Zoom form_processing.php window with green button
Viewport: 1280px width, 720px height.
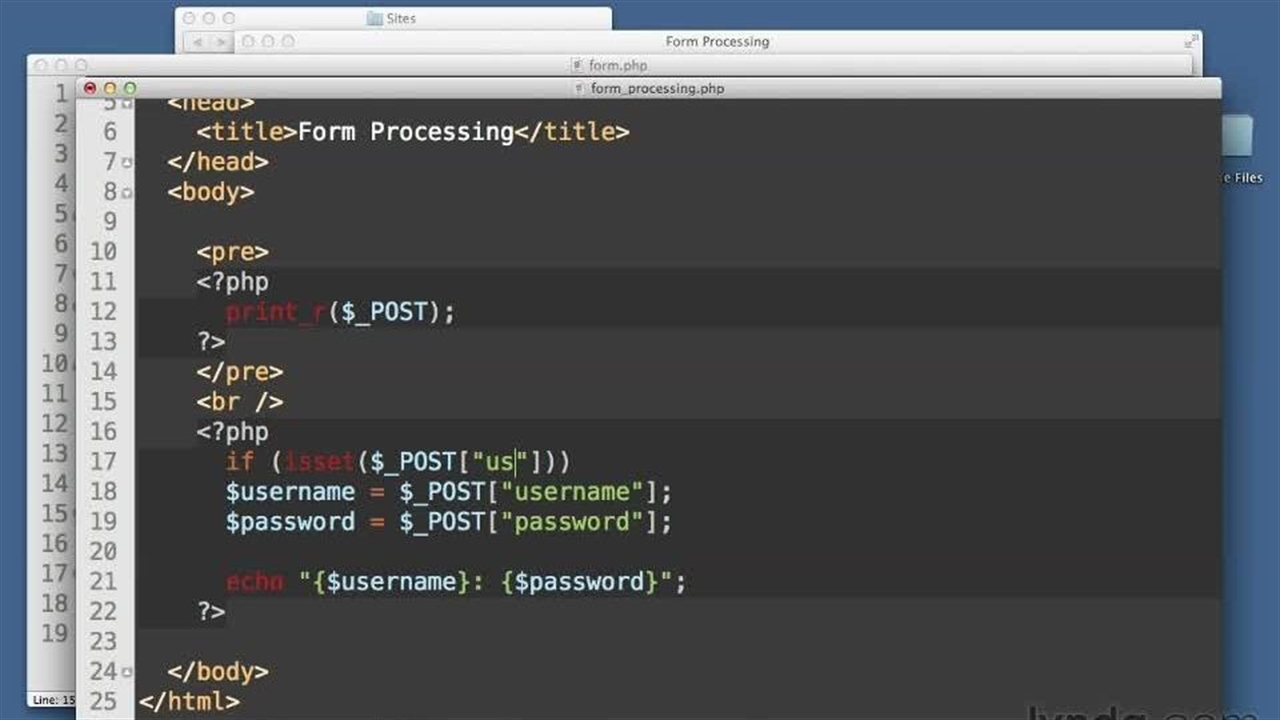click(130, 88)
